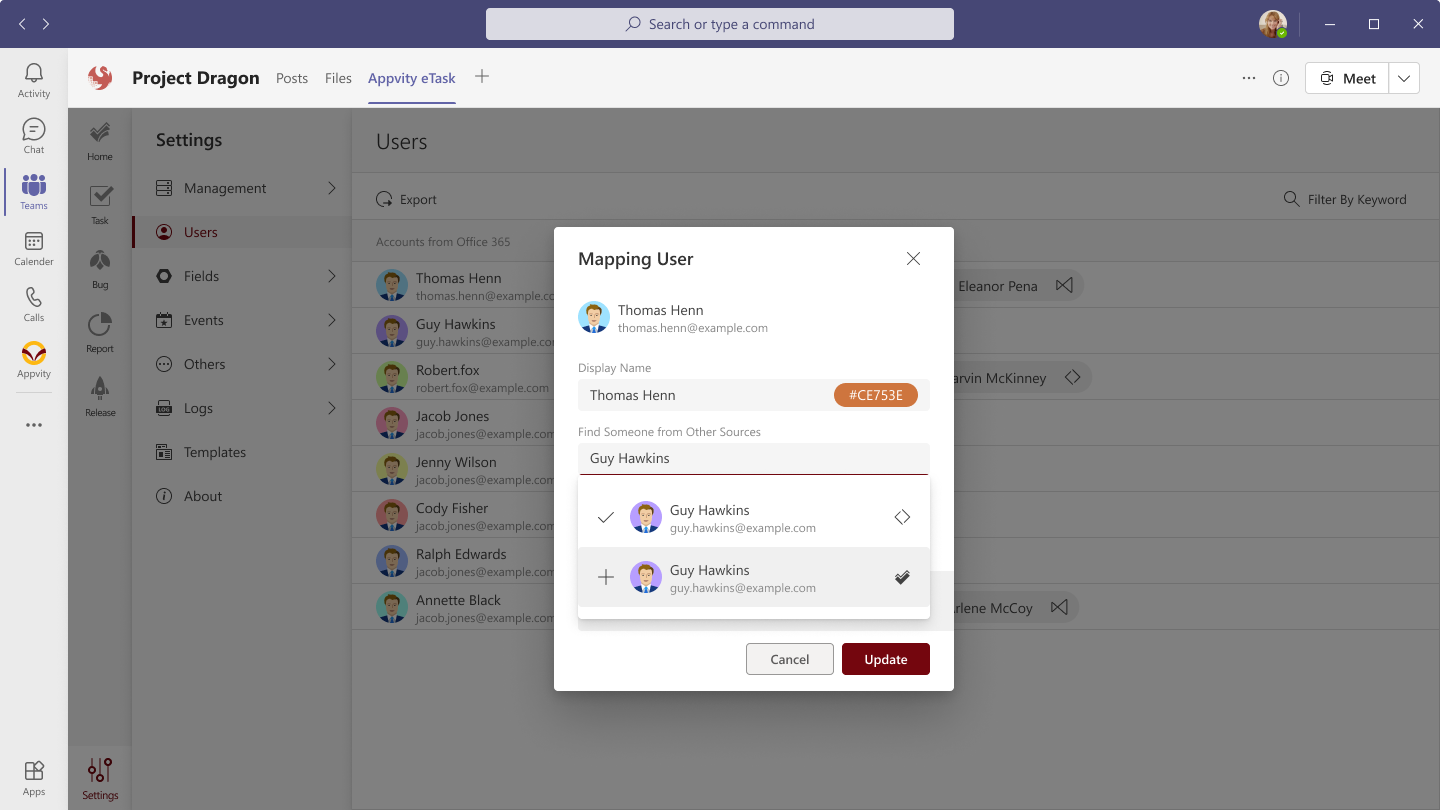Switch to the Files tab
Screen dimensions: 1440x810
[x=338, y=78]
